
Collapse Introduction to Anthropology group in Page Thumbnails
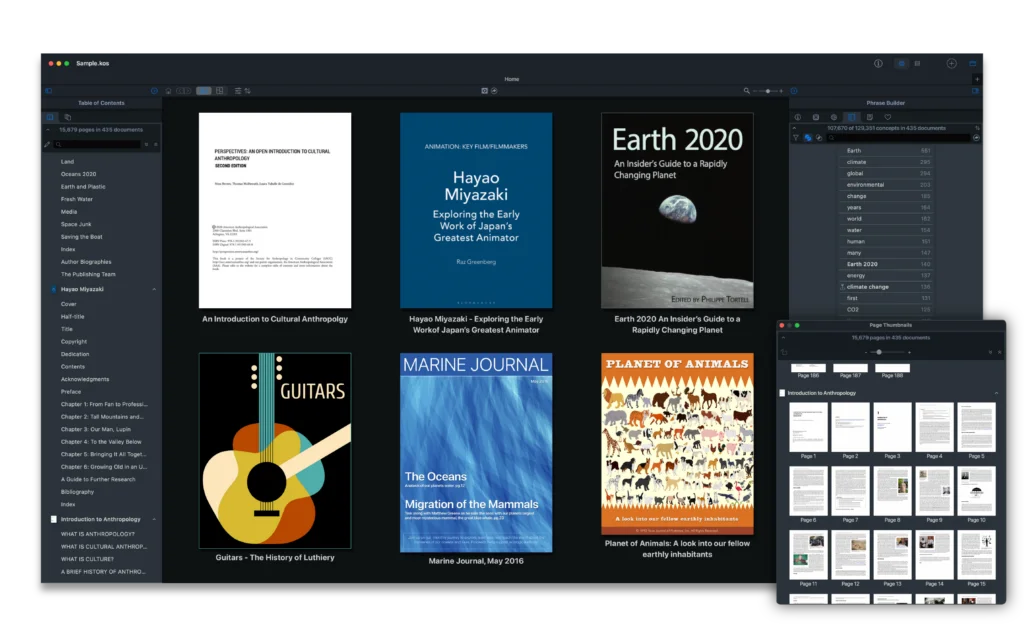click(x=996, y=393)
